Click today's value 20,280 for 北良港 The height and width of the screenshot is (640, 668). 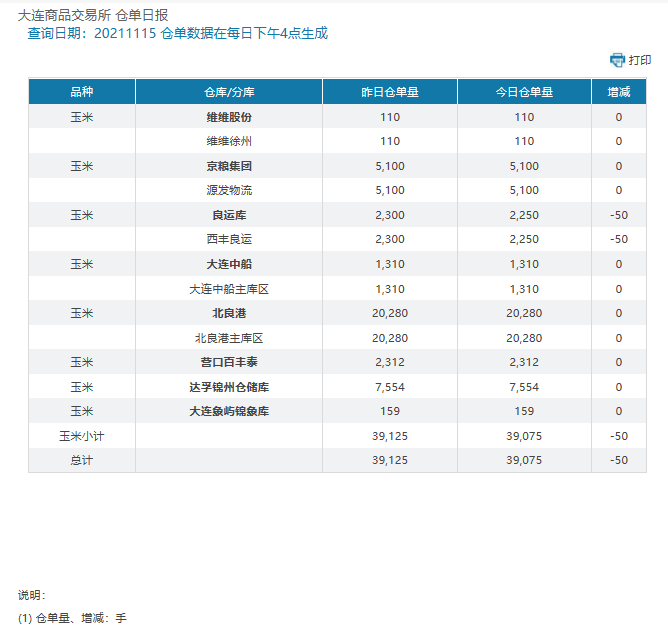pos(524,313)
